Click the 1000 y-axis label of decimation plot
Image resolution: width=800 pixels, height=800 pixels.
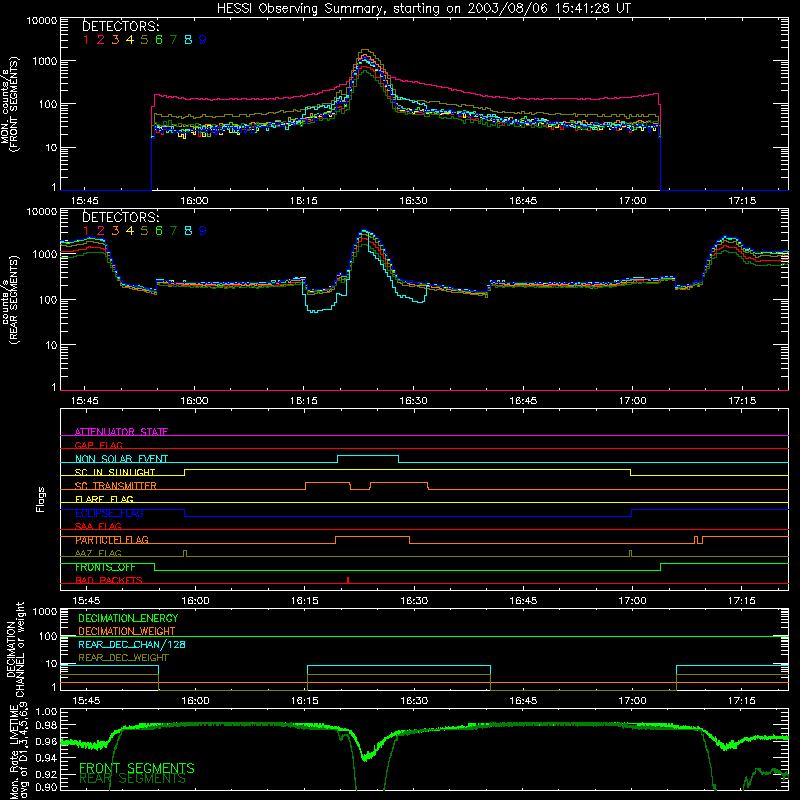(x=45, y=611)
